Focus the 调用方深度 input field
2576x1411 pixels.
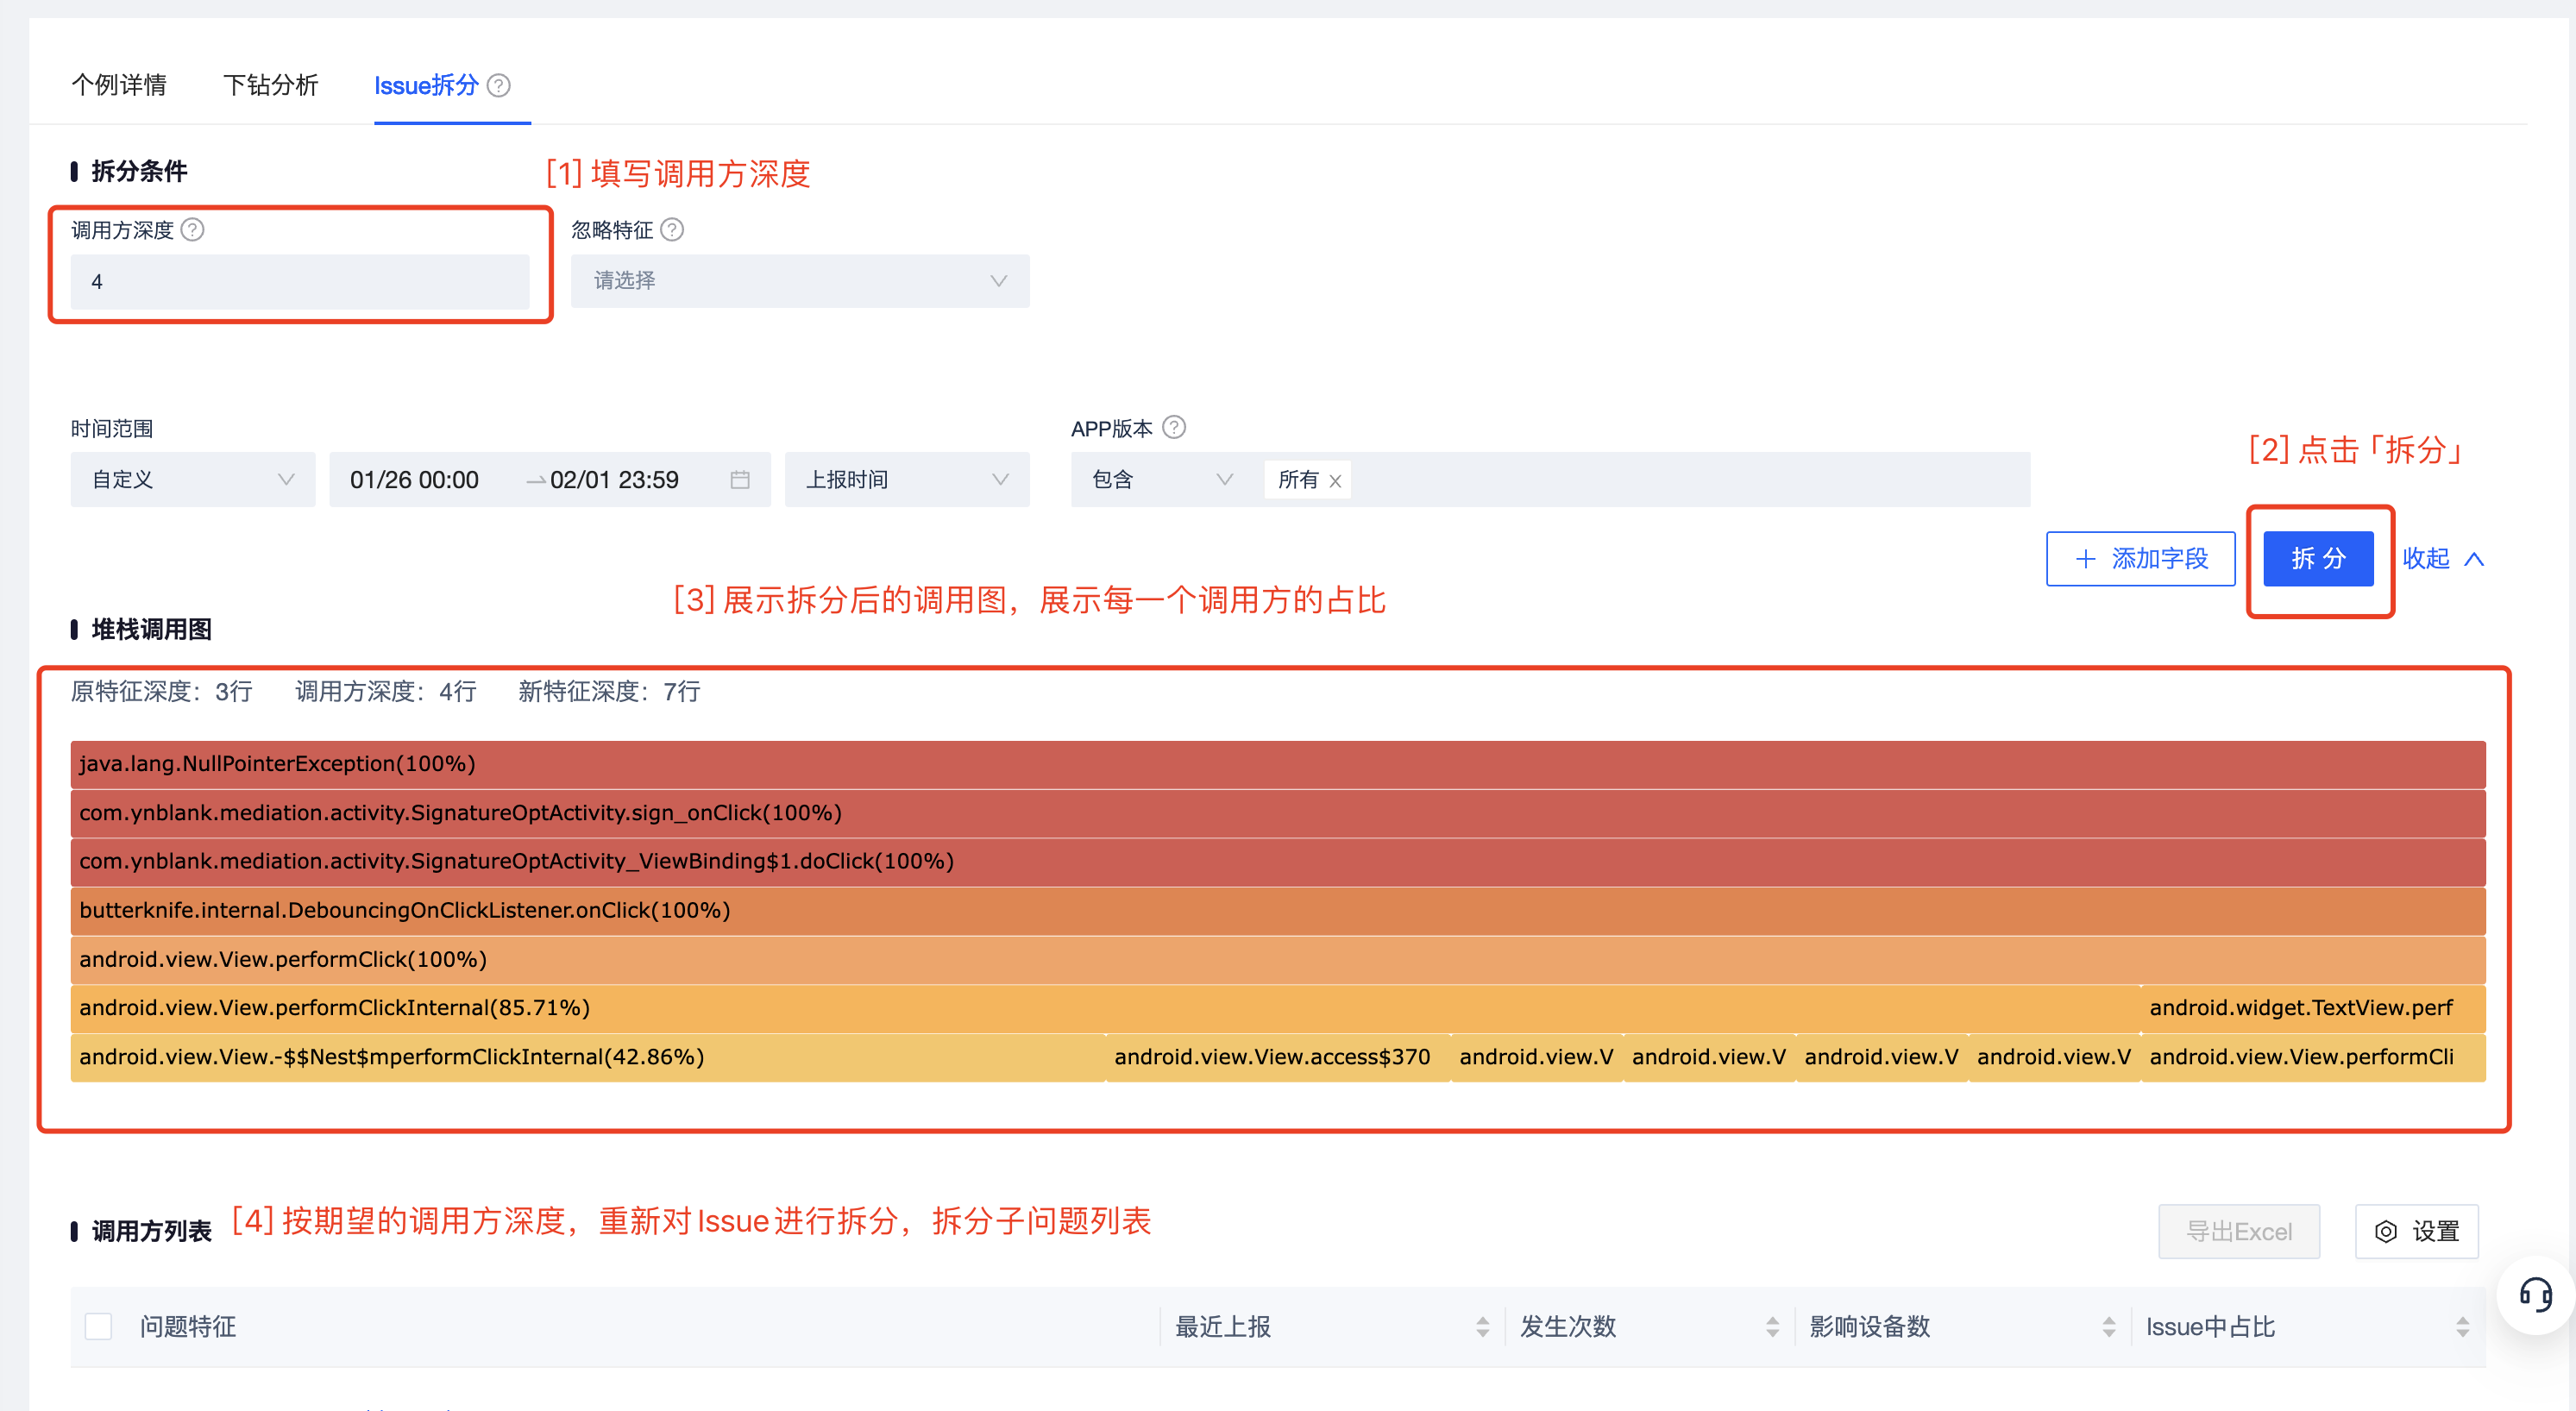pos(300,282)
